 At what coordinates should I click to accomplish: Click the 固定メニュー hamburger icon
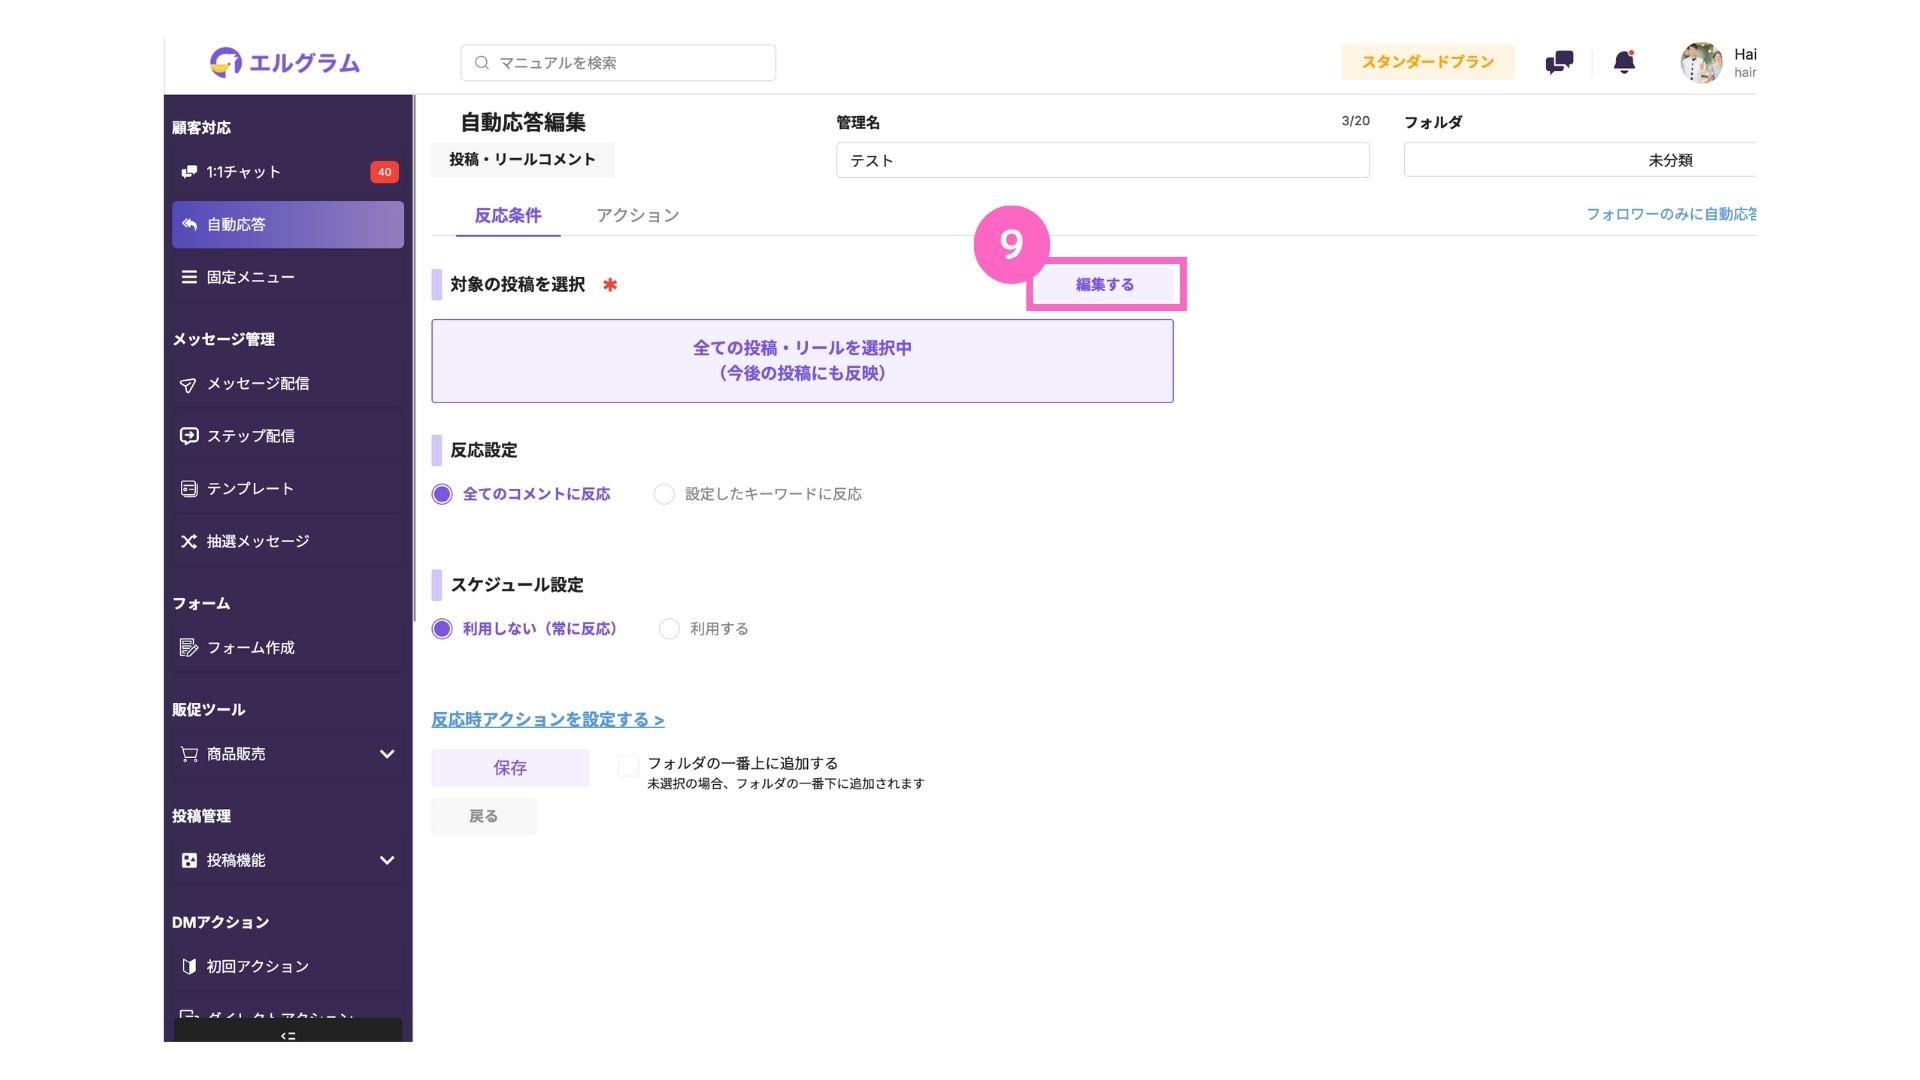click(x=189, y=277)
